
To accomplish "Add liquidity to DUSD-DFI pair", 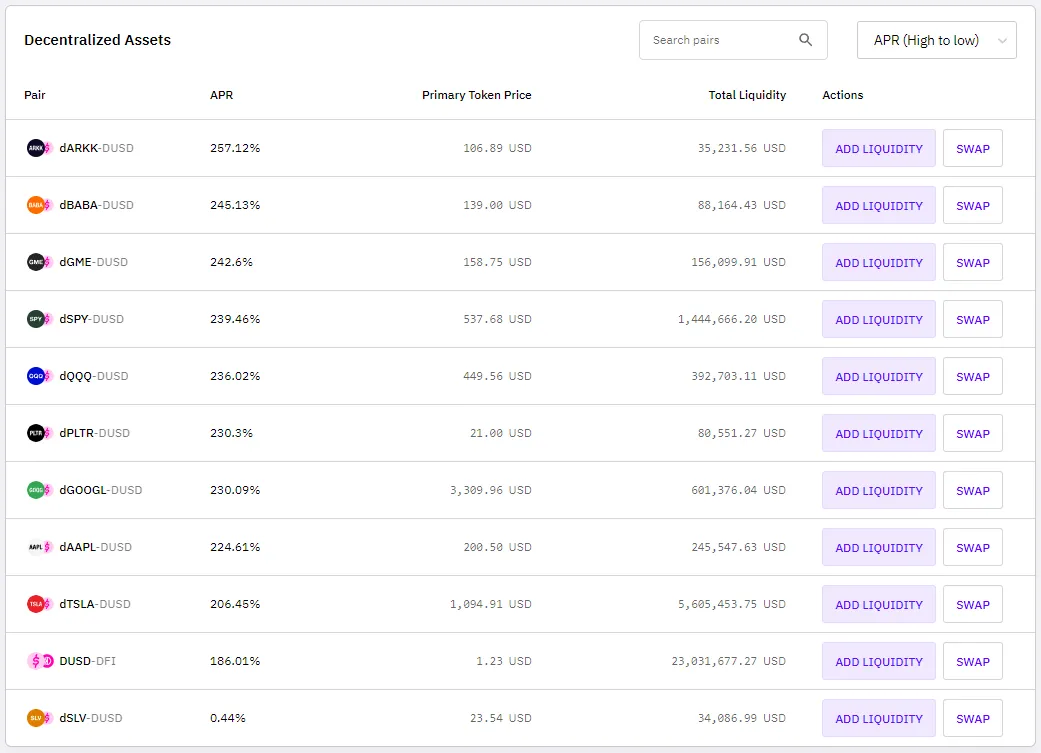I will pyautogui.click(x=878, y=662).
